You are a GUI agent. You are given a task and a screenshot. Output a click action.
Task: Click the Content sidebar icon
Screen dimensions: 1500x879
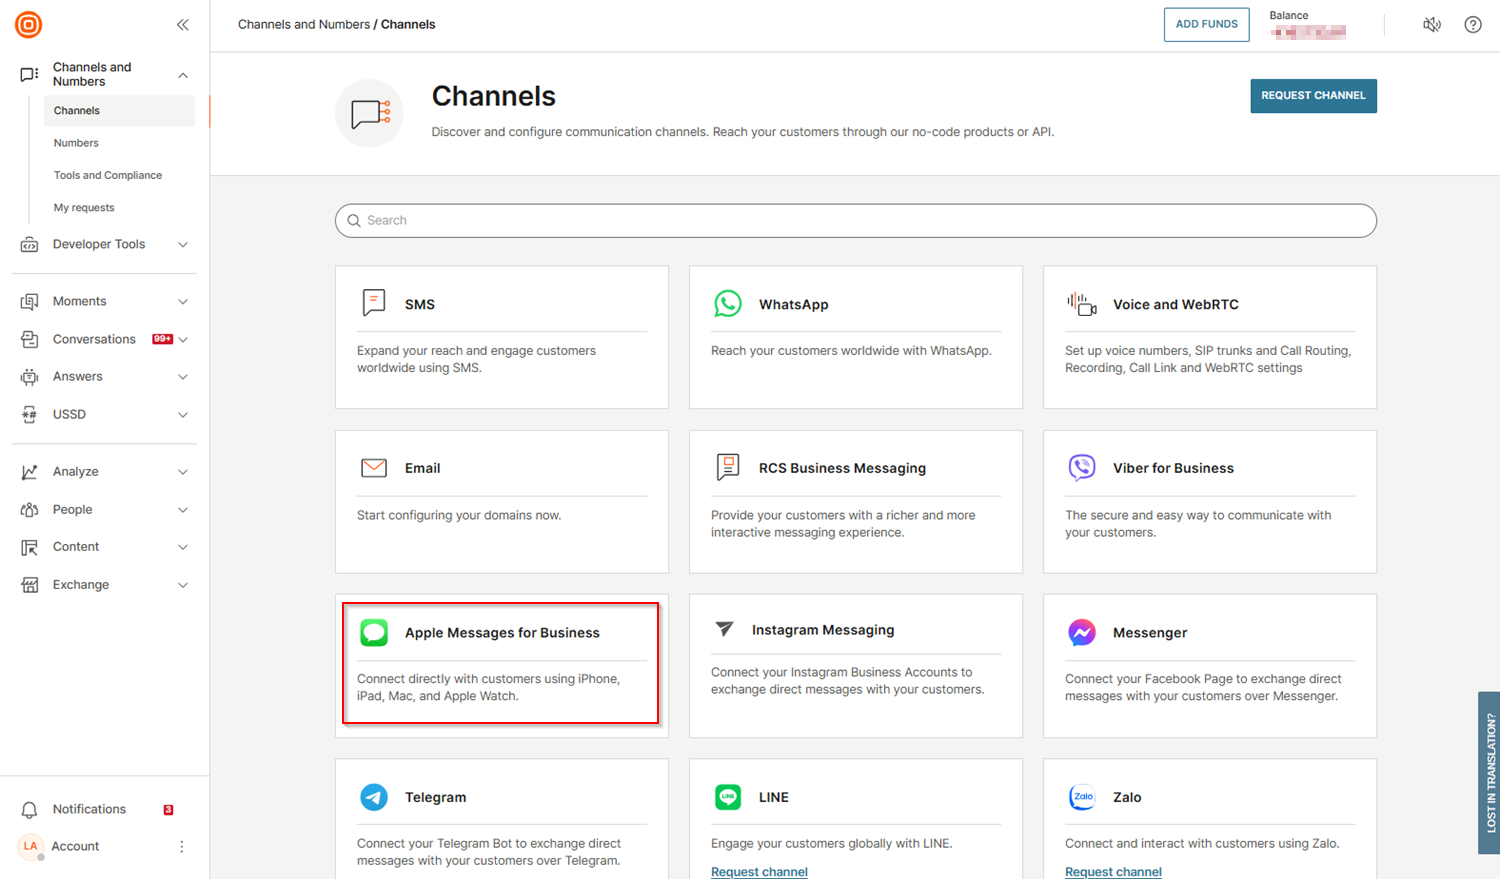(30, 547)
